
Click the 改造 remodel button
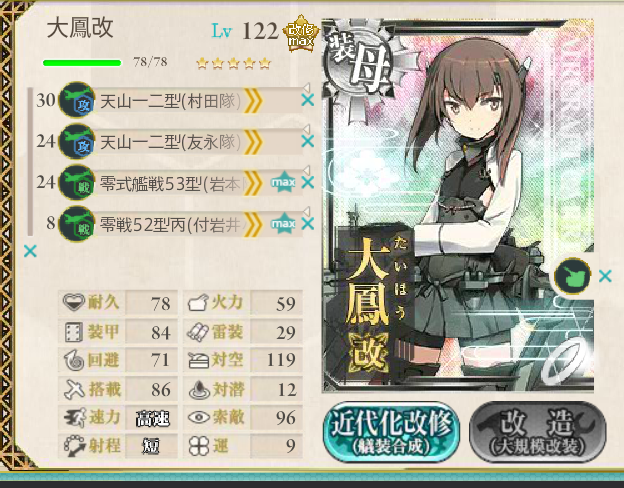[538, 431]
